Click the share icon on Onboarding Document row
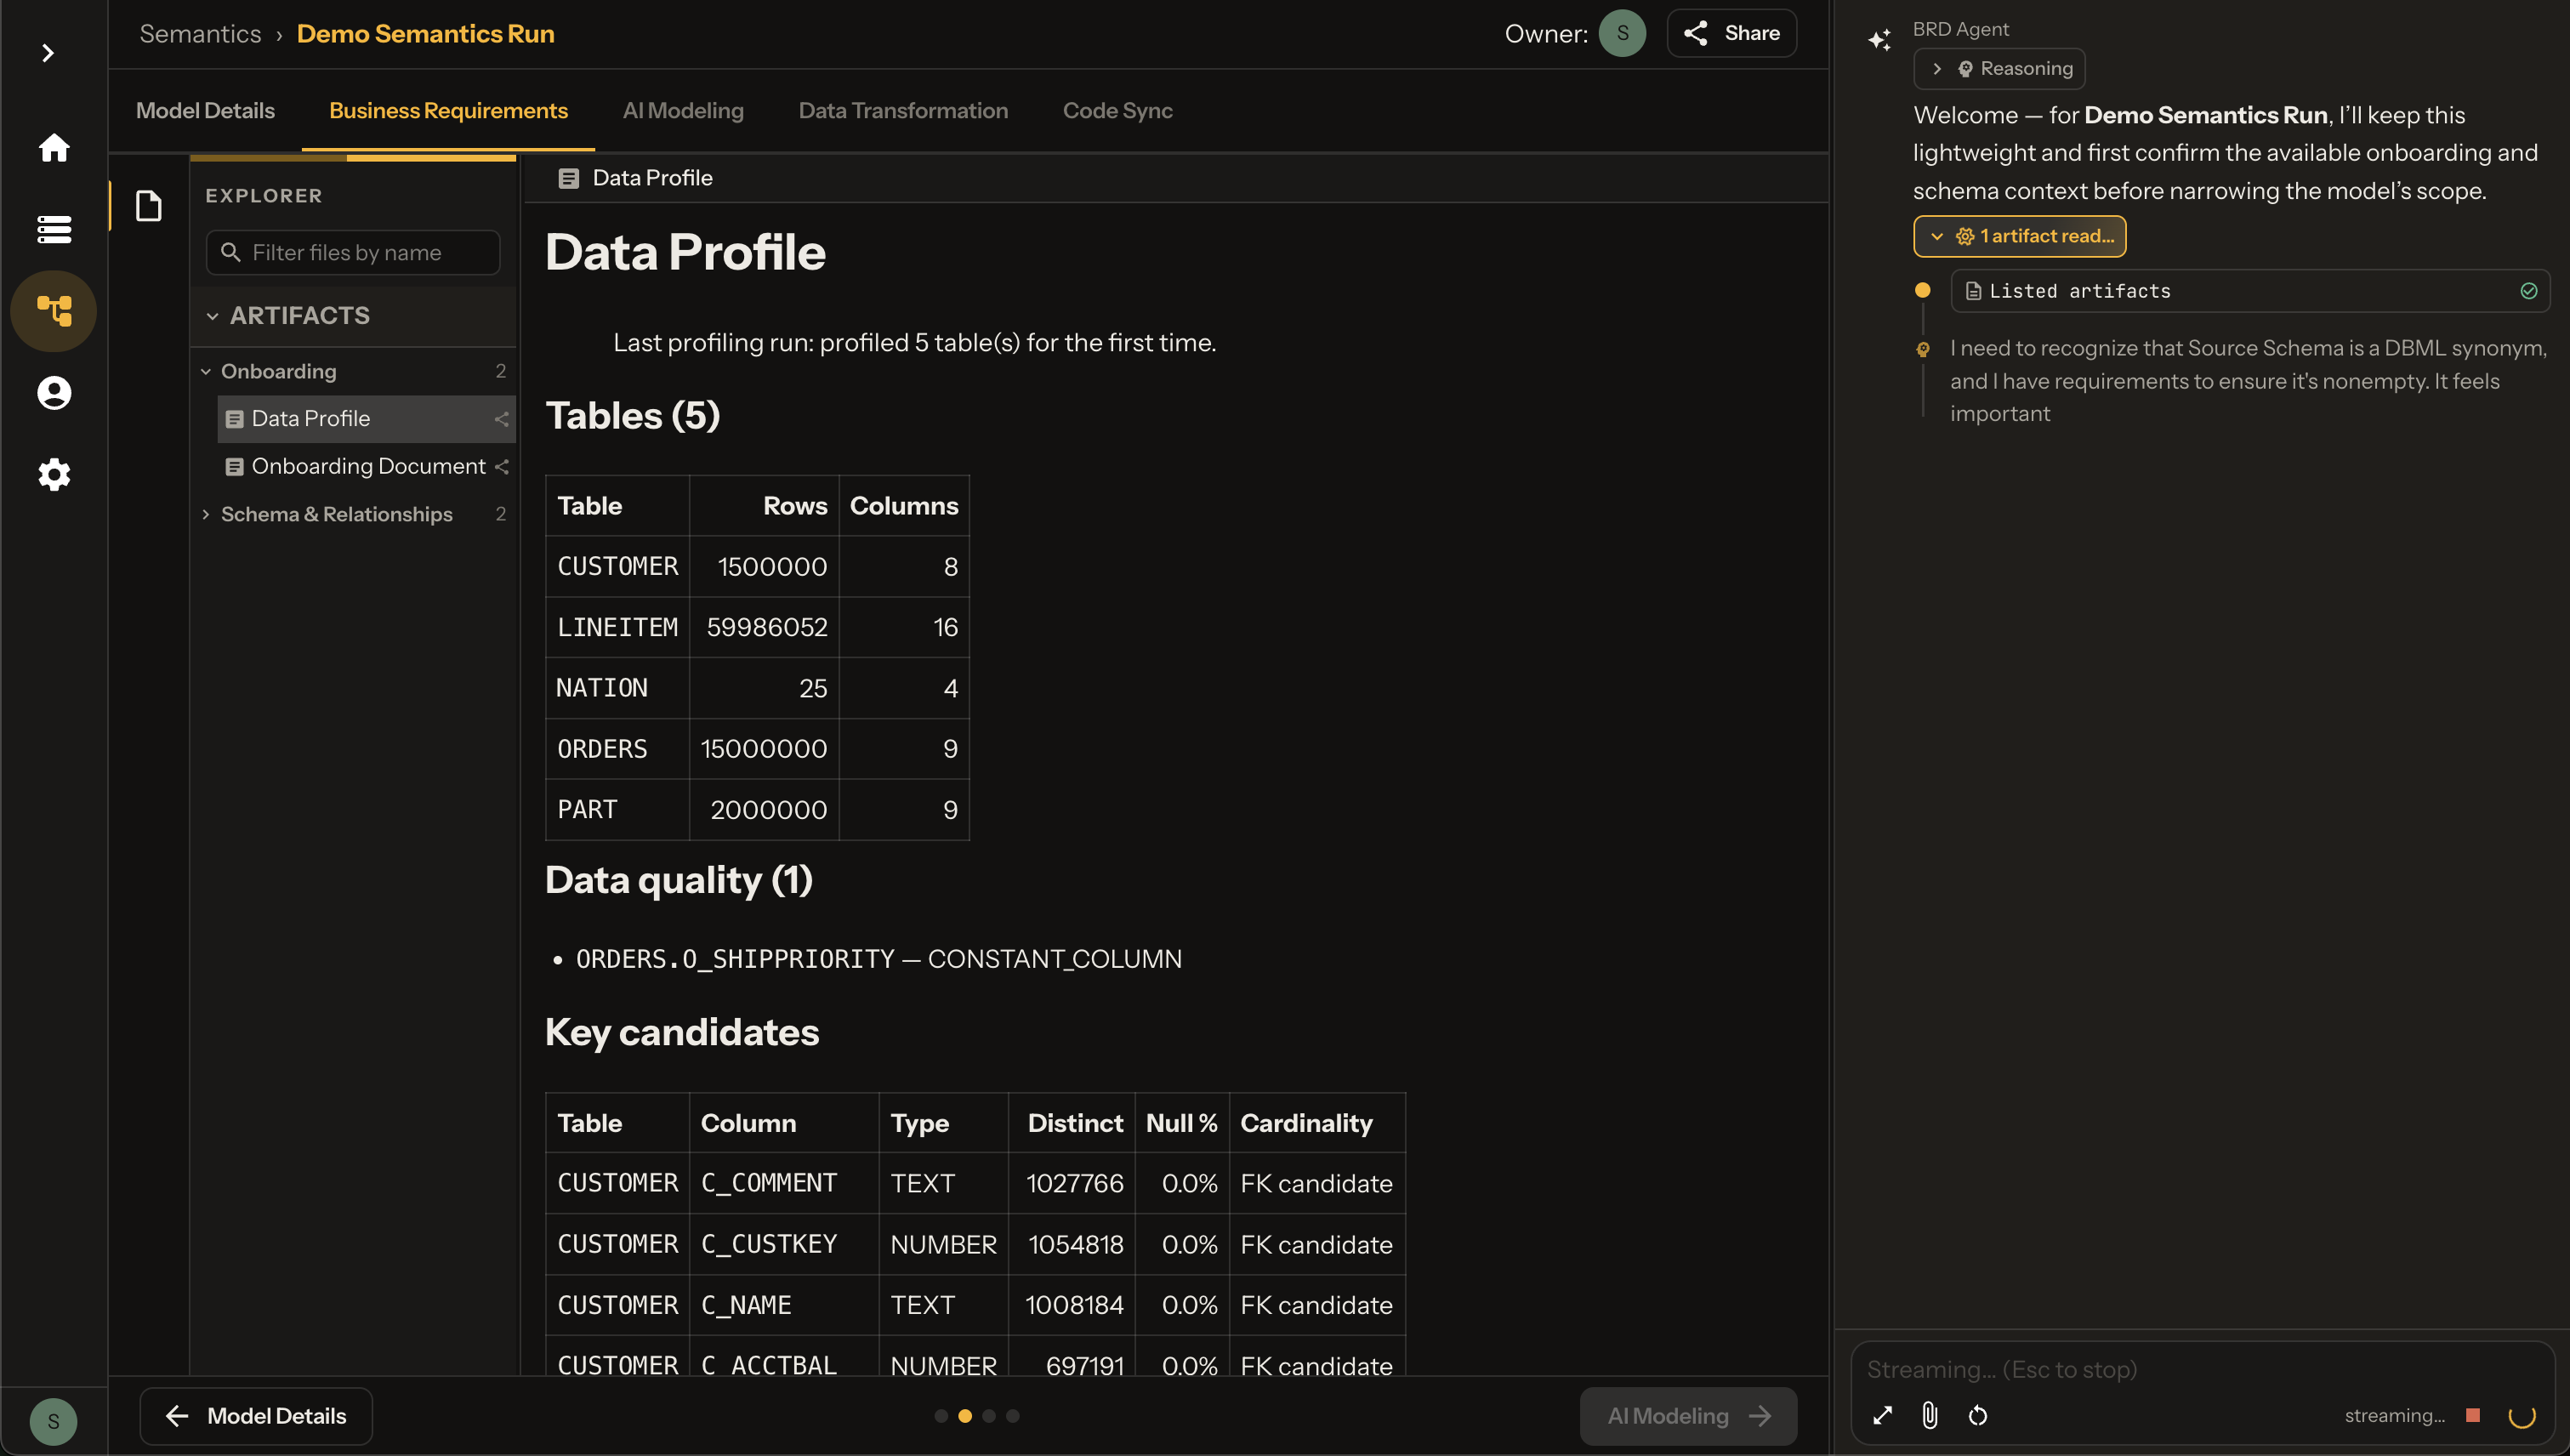This screenshot has height=1456, width=2570. coord(501,466)
